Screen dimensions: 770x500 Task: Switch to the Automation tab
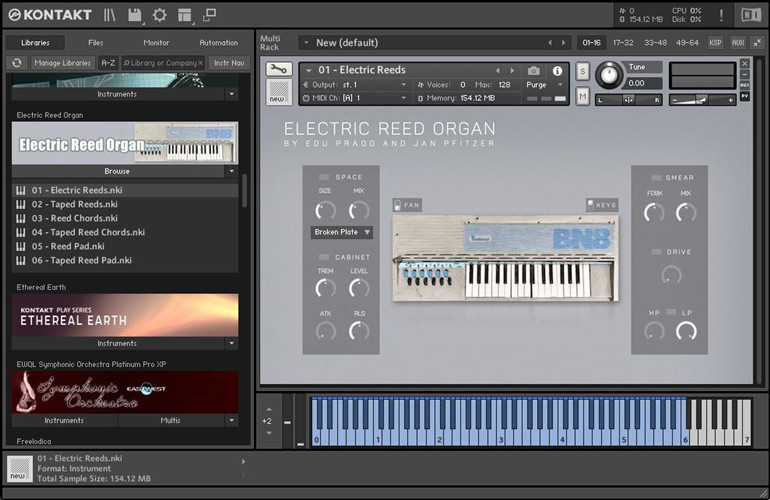pos(218,43)
